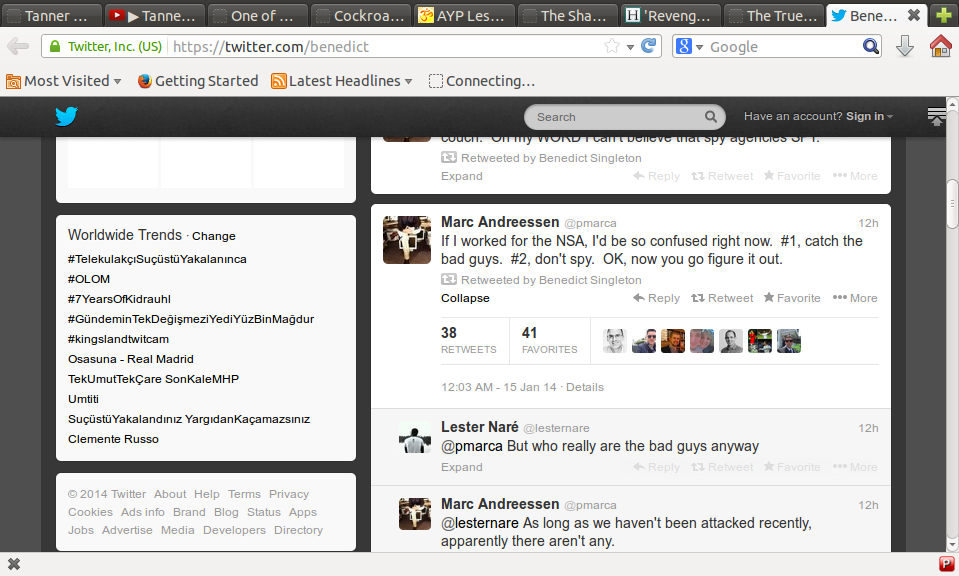Open the Developers footer link
The height and width of the screenshot is (576, 959).
point(234,530)
